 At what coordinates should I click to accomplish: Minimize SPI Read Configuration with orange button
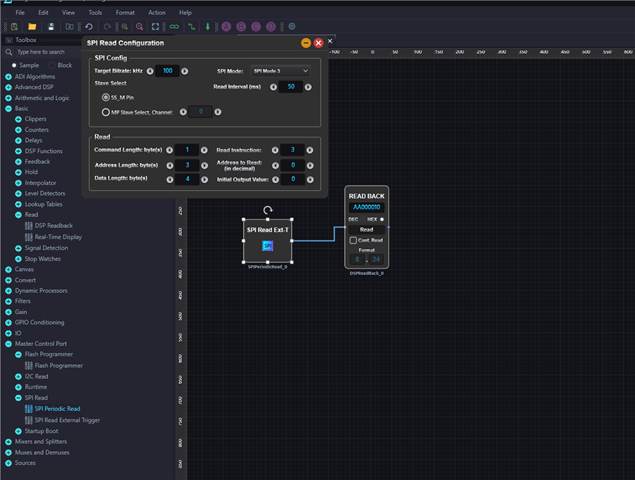(306, 43)
